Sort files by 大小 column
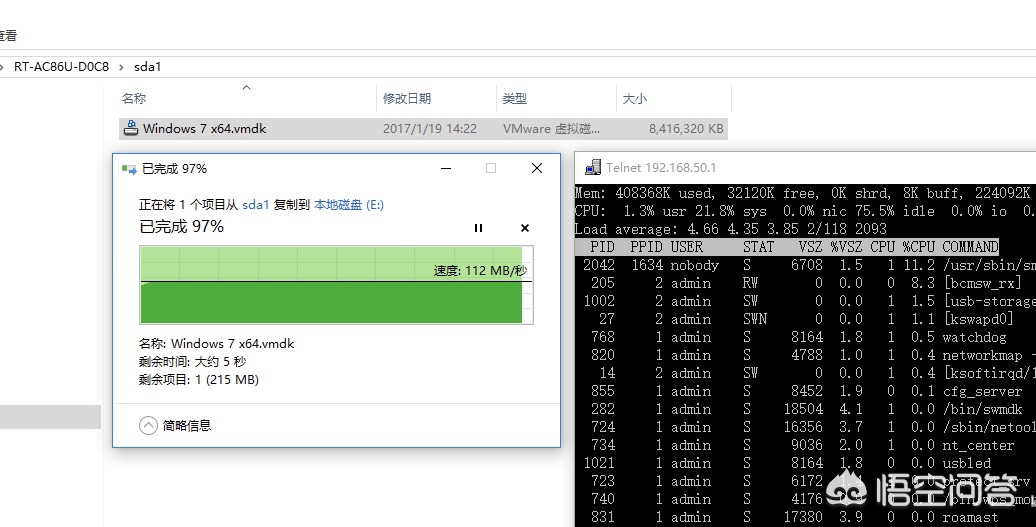1036x527 pixels. click(635, 98)
